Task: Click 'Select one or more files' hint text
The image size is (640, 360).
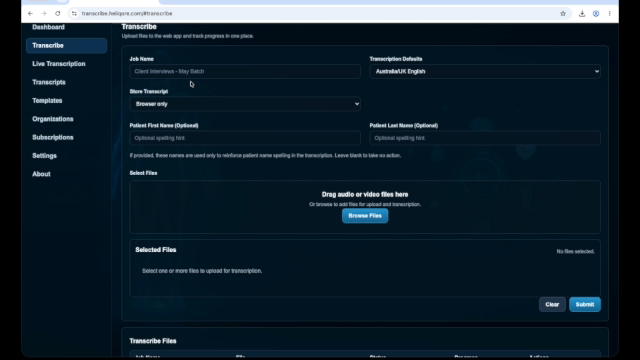Action: (x=202, y=271)
